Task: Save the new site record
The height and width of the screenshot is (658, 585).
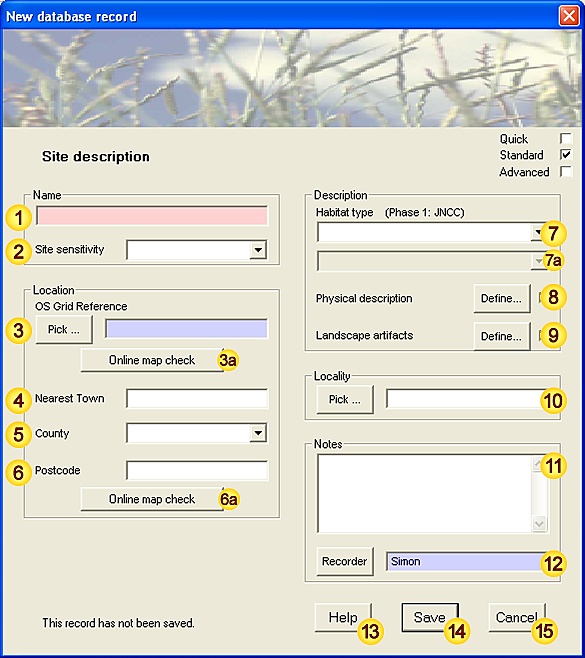Action: (430, 618)
